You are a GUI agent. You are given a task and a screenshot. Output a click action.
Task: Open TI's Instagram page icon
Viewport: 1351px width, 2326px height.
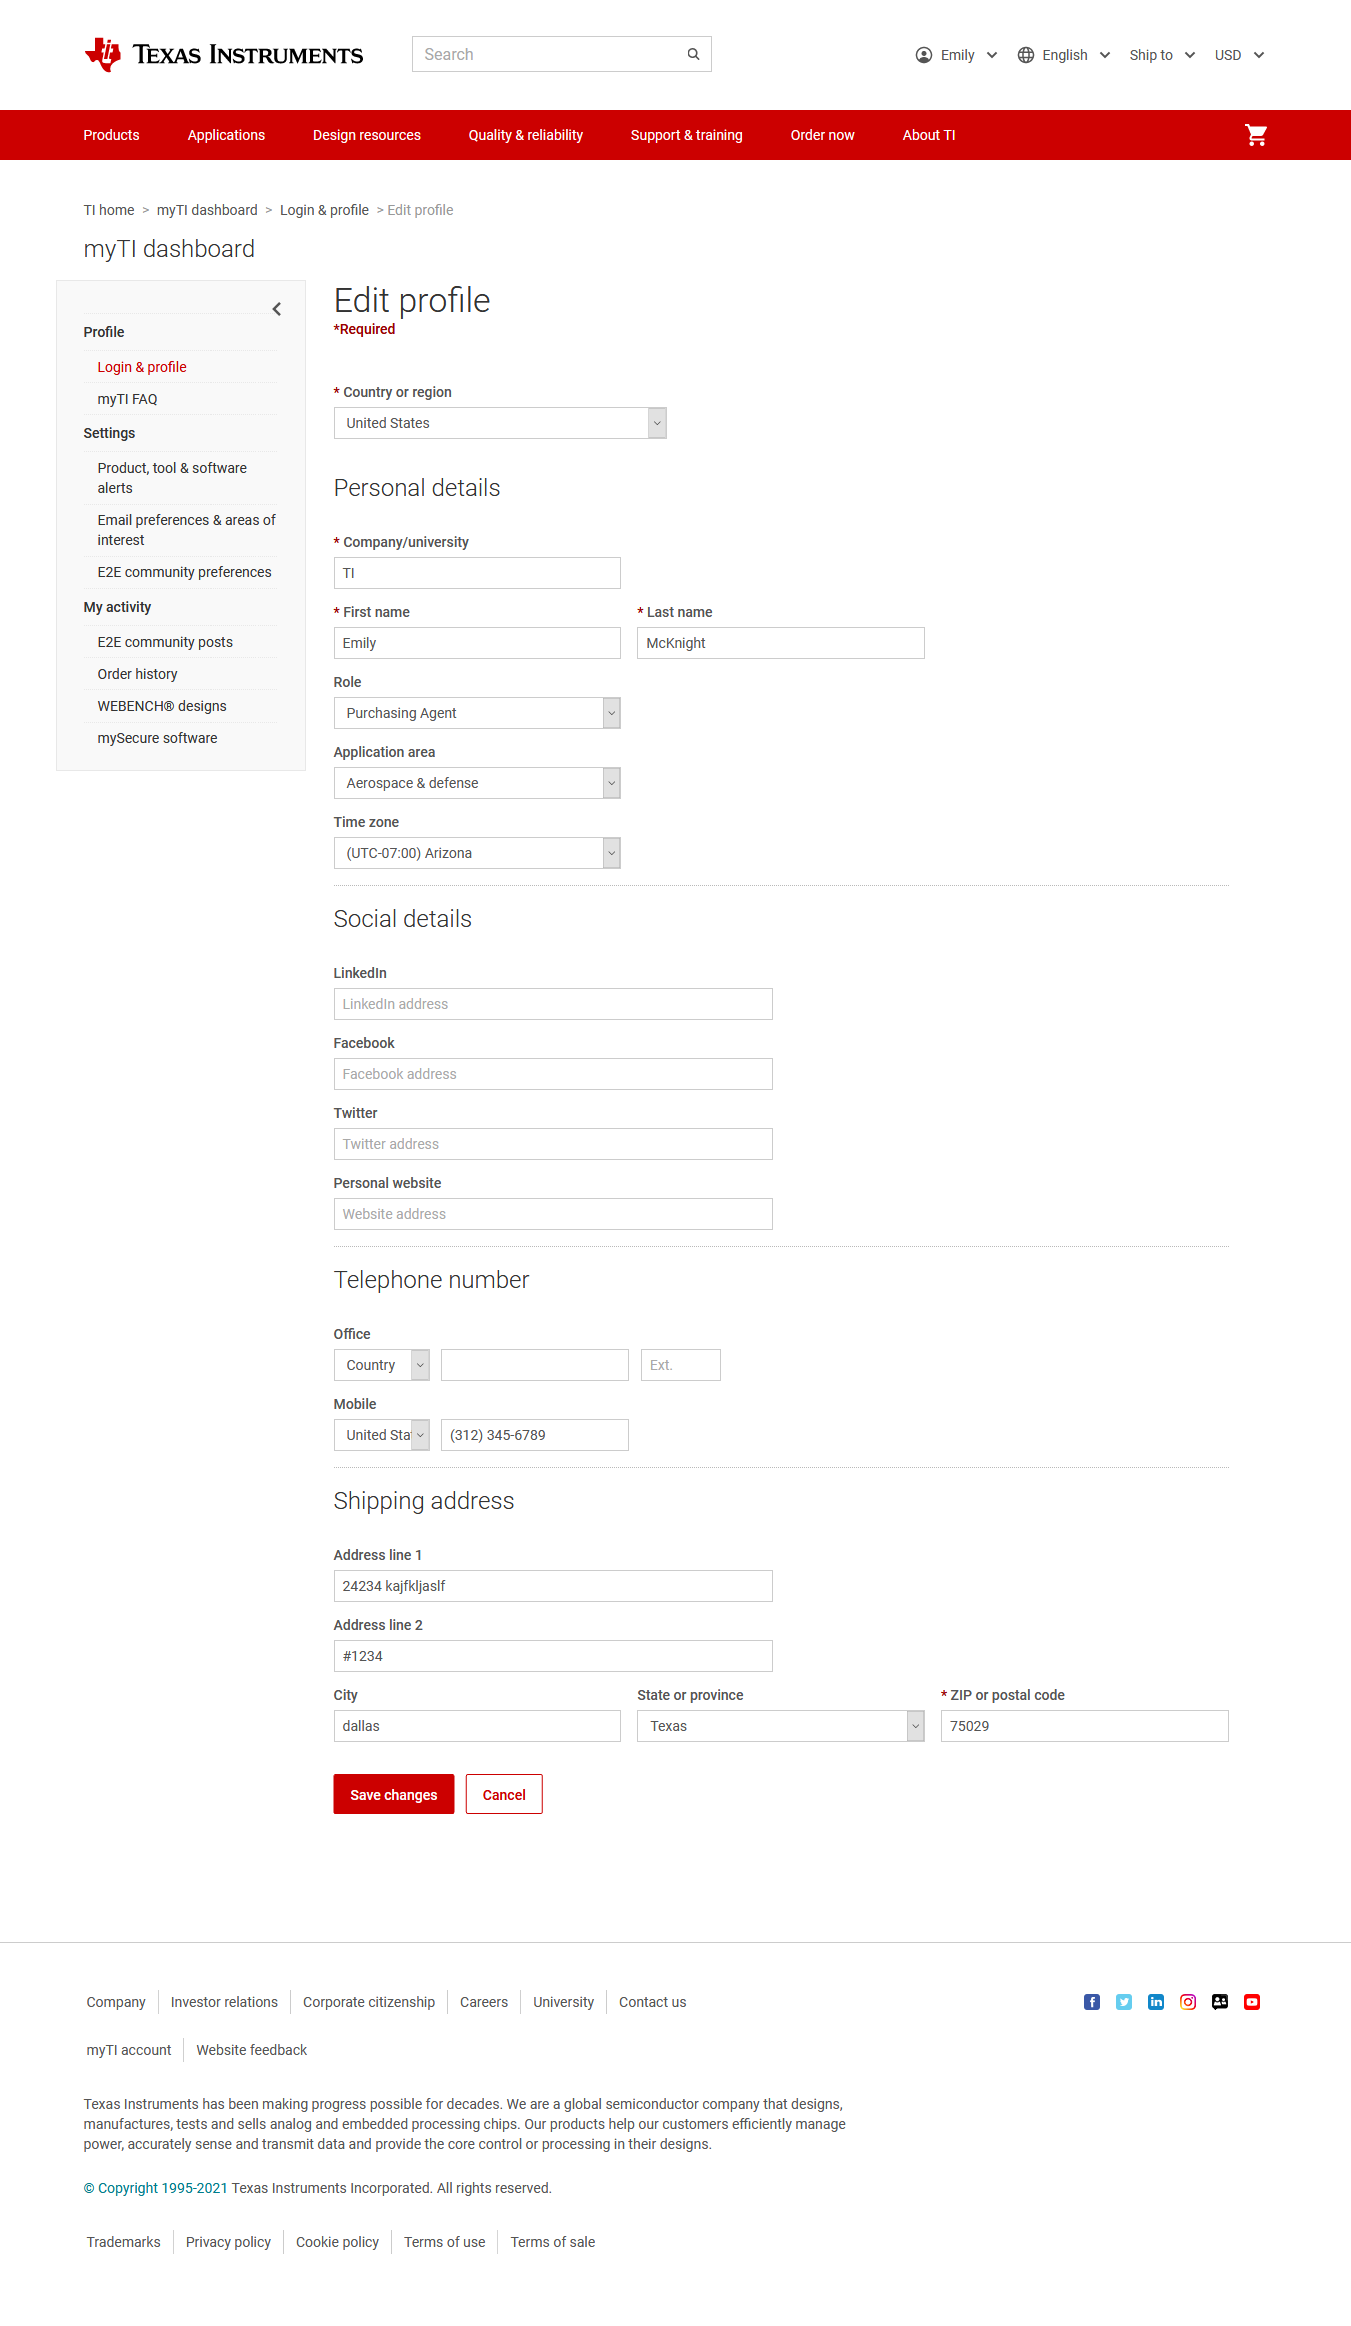pos(1188,2002)
